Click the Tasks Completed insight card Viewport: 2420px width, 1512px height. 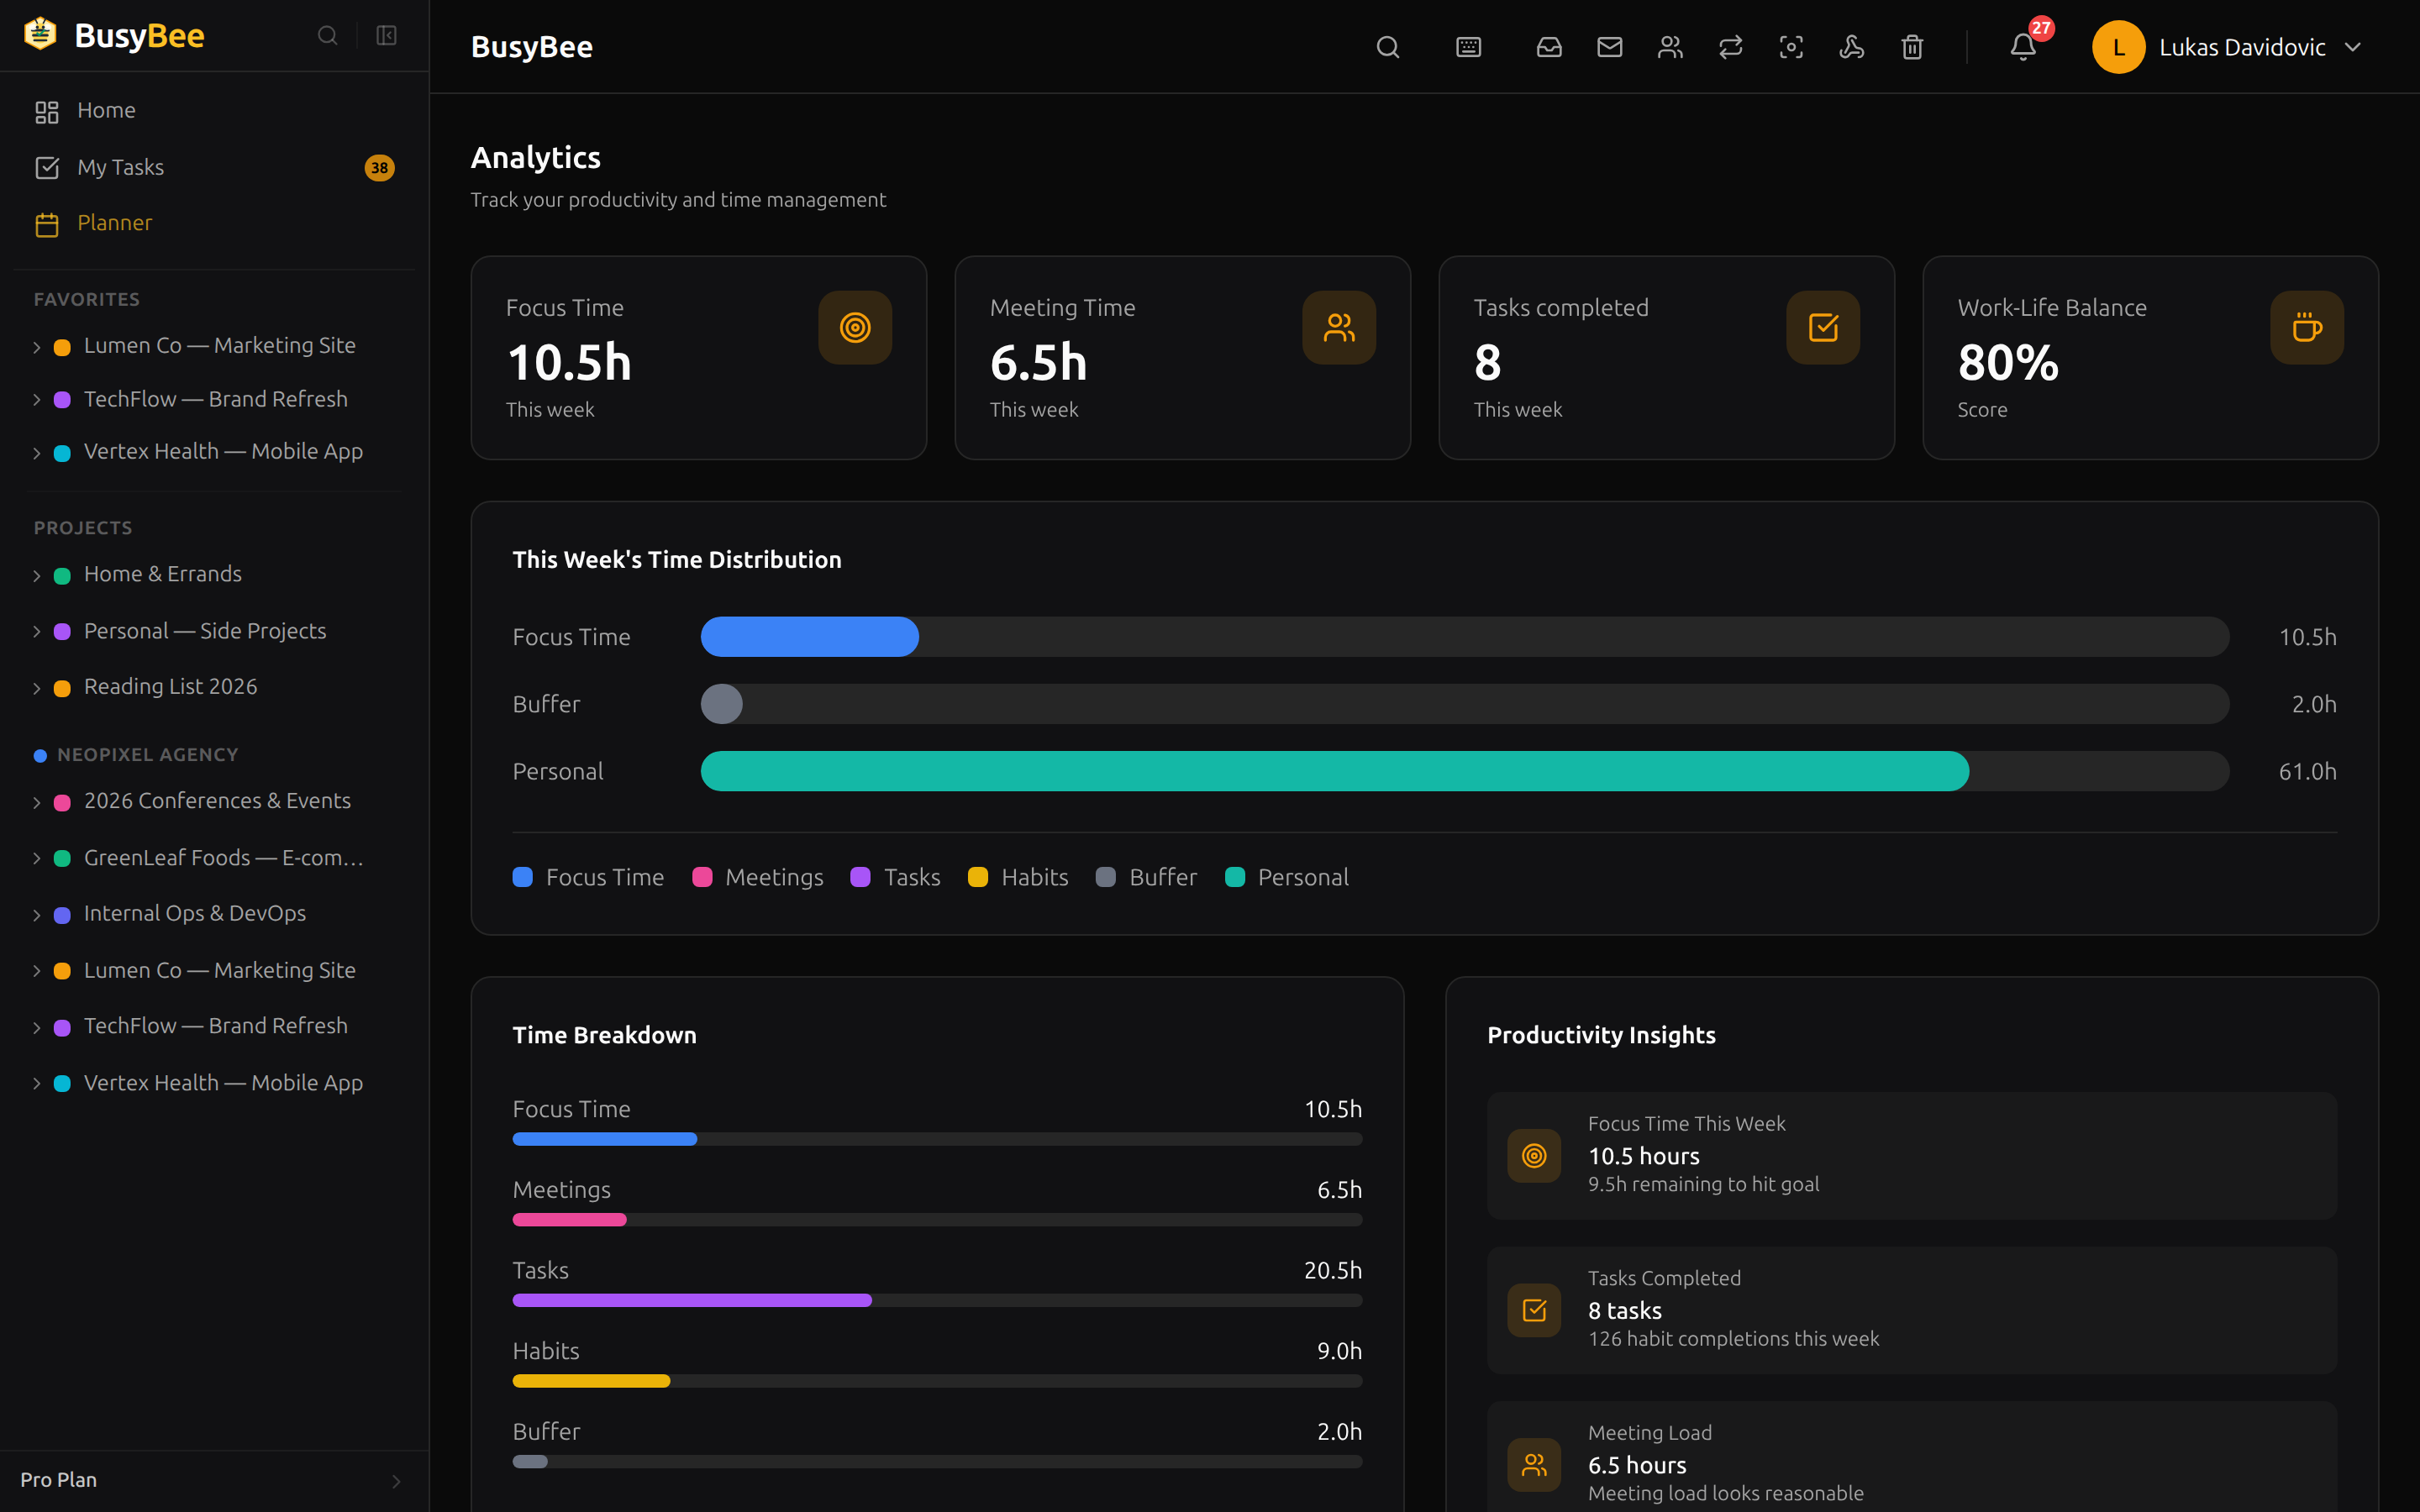tap(1912, 1310)
